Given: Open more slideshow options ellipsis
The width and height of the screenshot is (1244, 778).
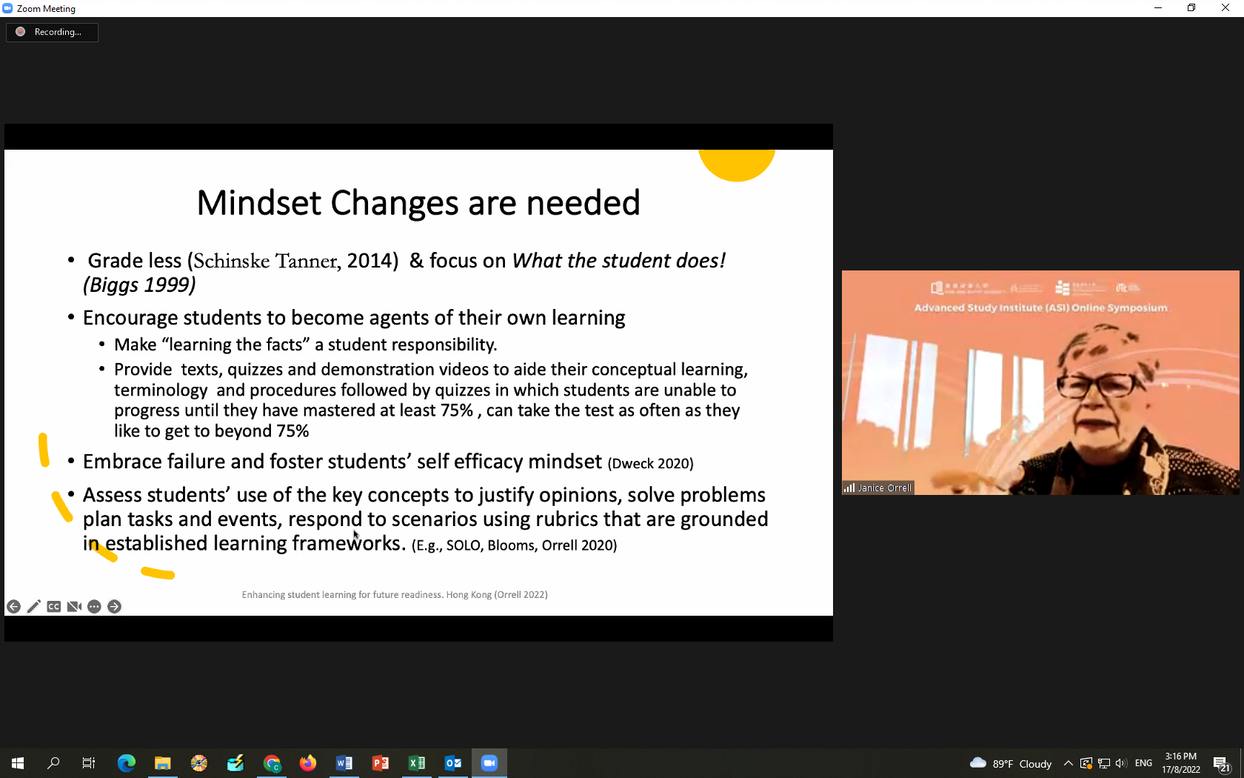Looking at the screenshot, I should click(94, 606).
